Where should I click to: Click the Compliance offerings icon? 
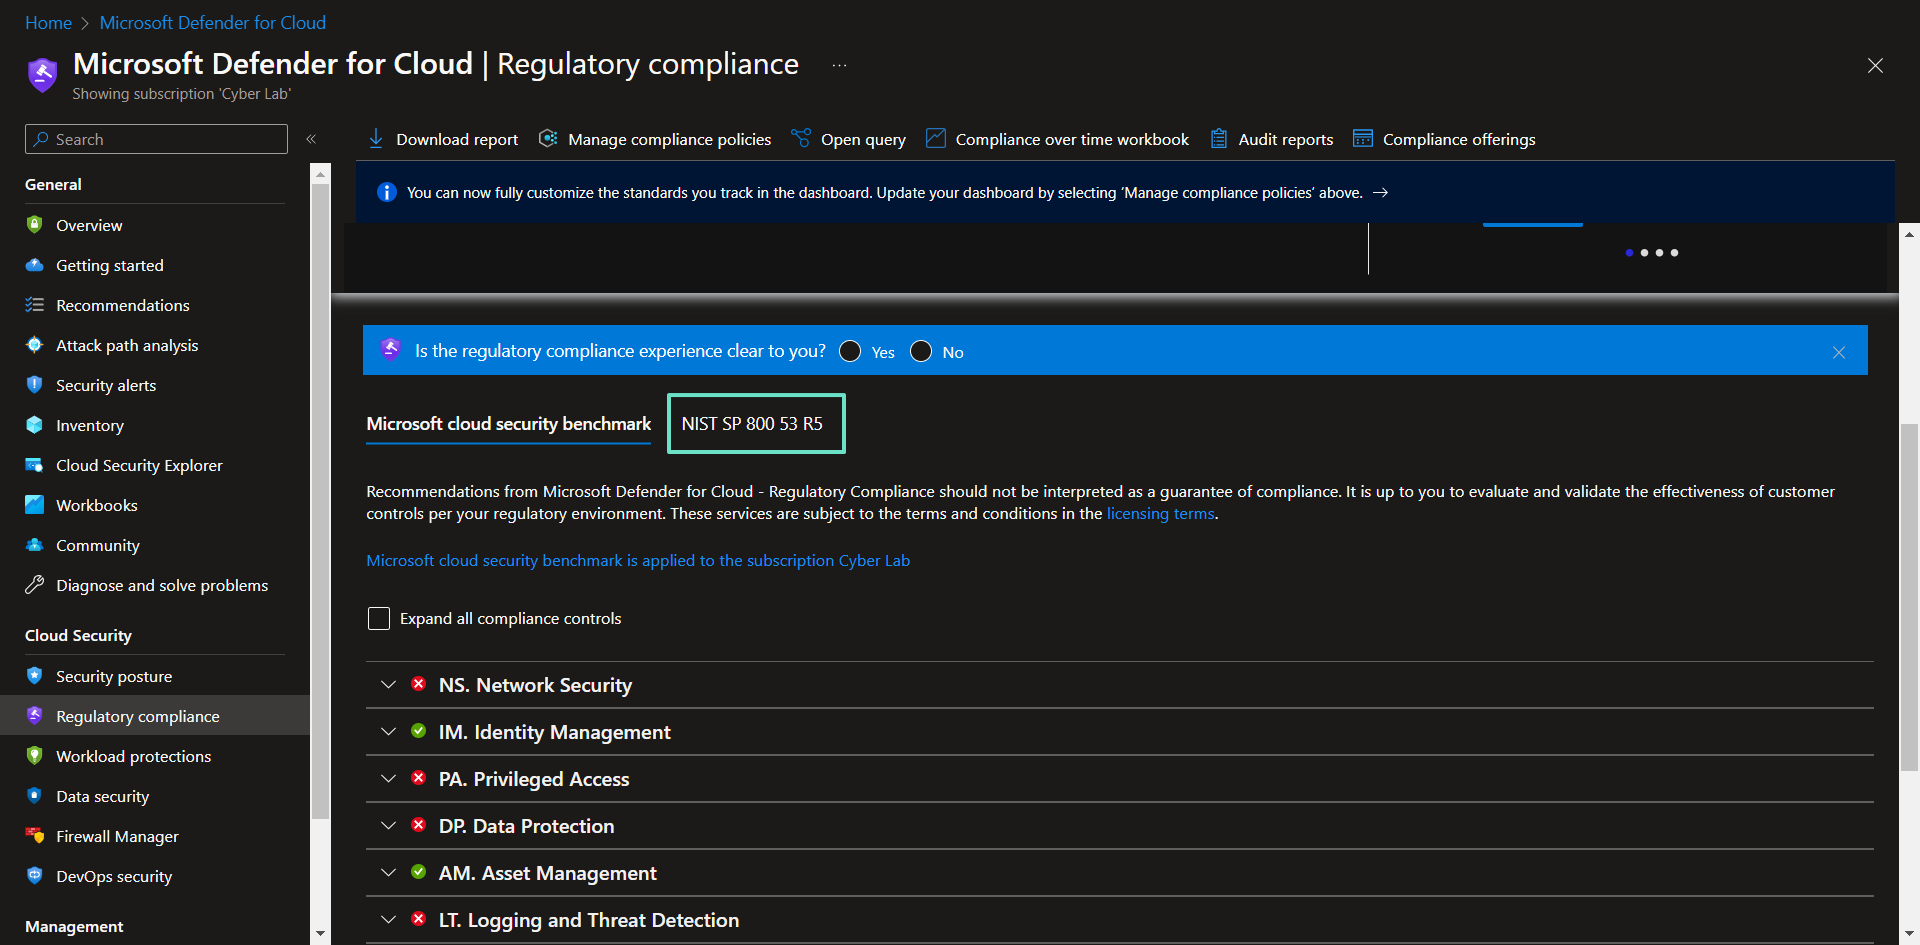(x=1363, y=138)
